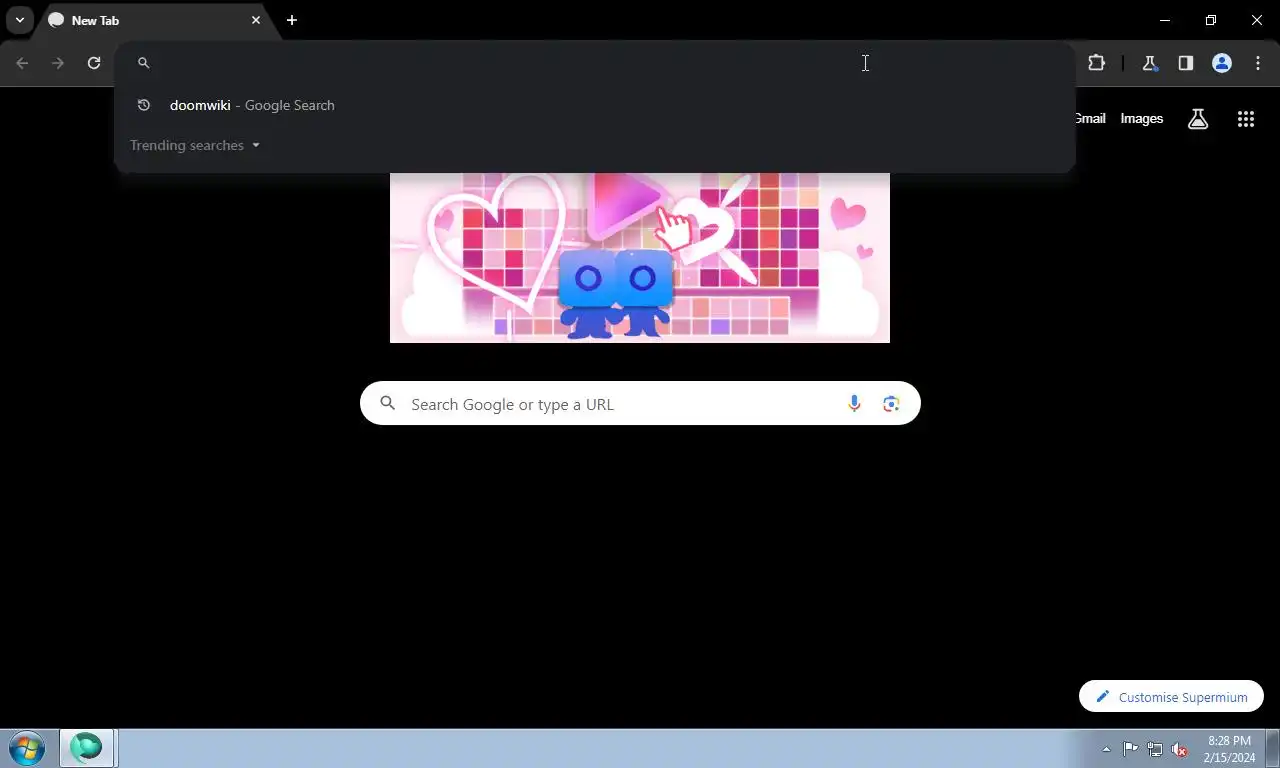Open the network status tray icon
1280x768 pixels.
1155,749
